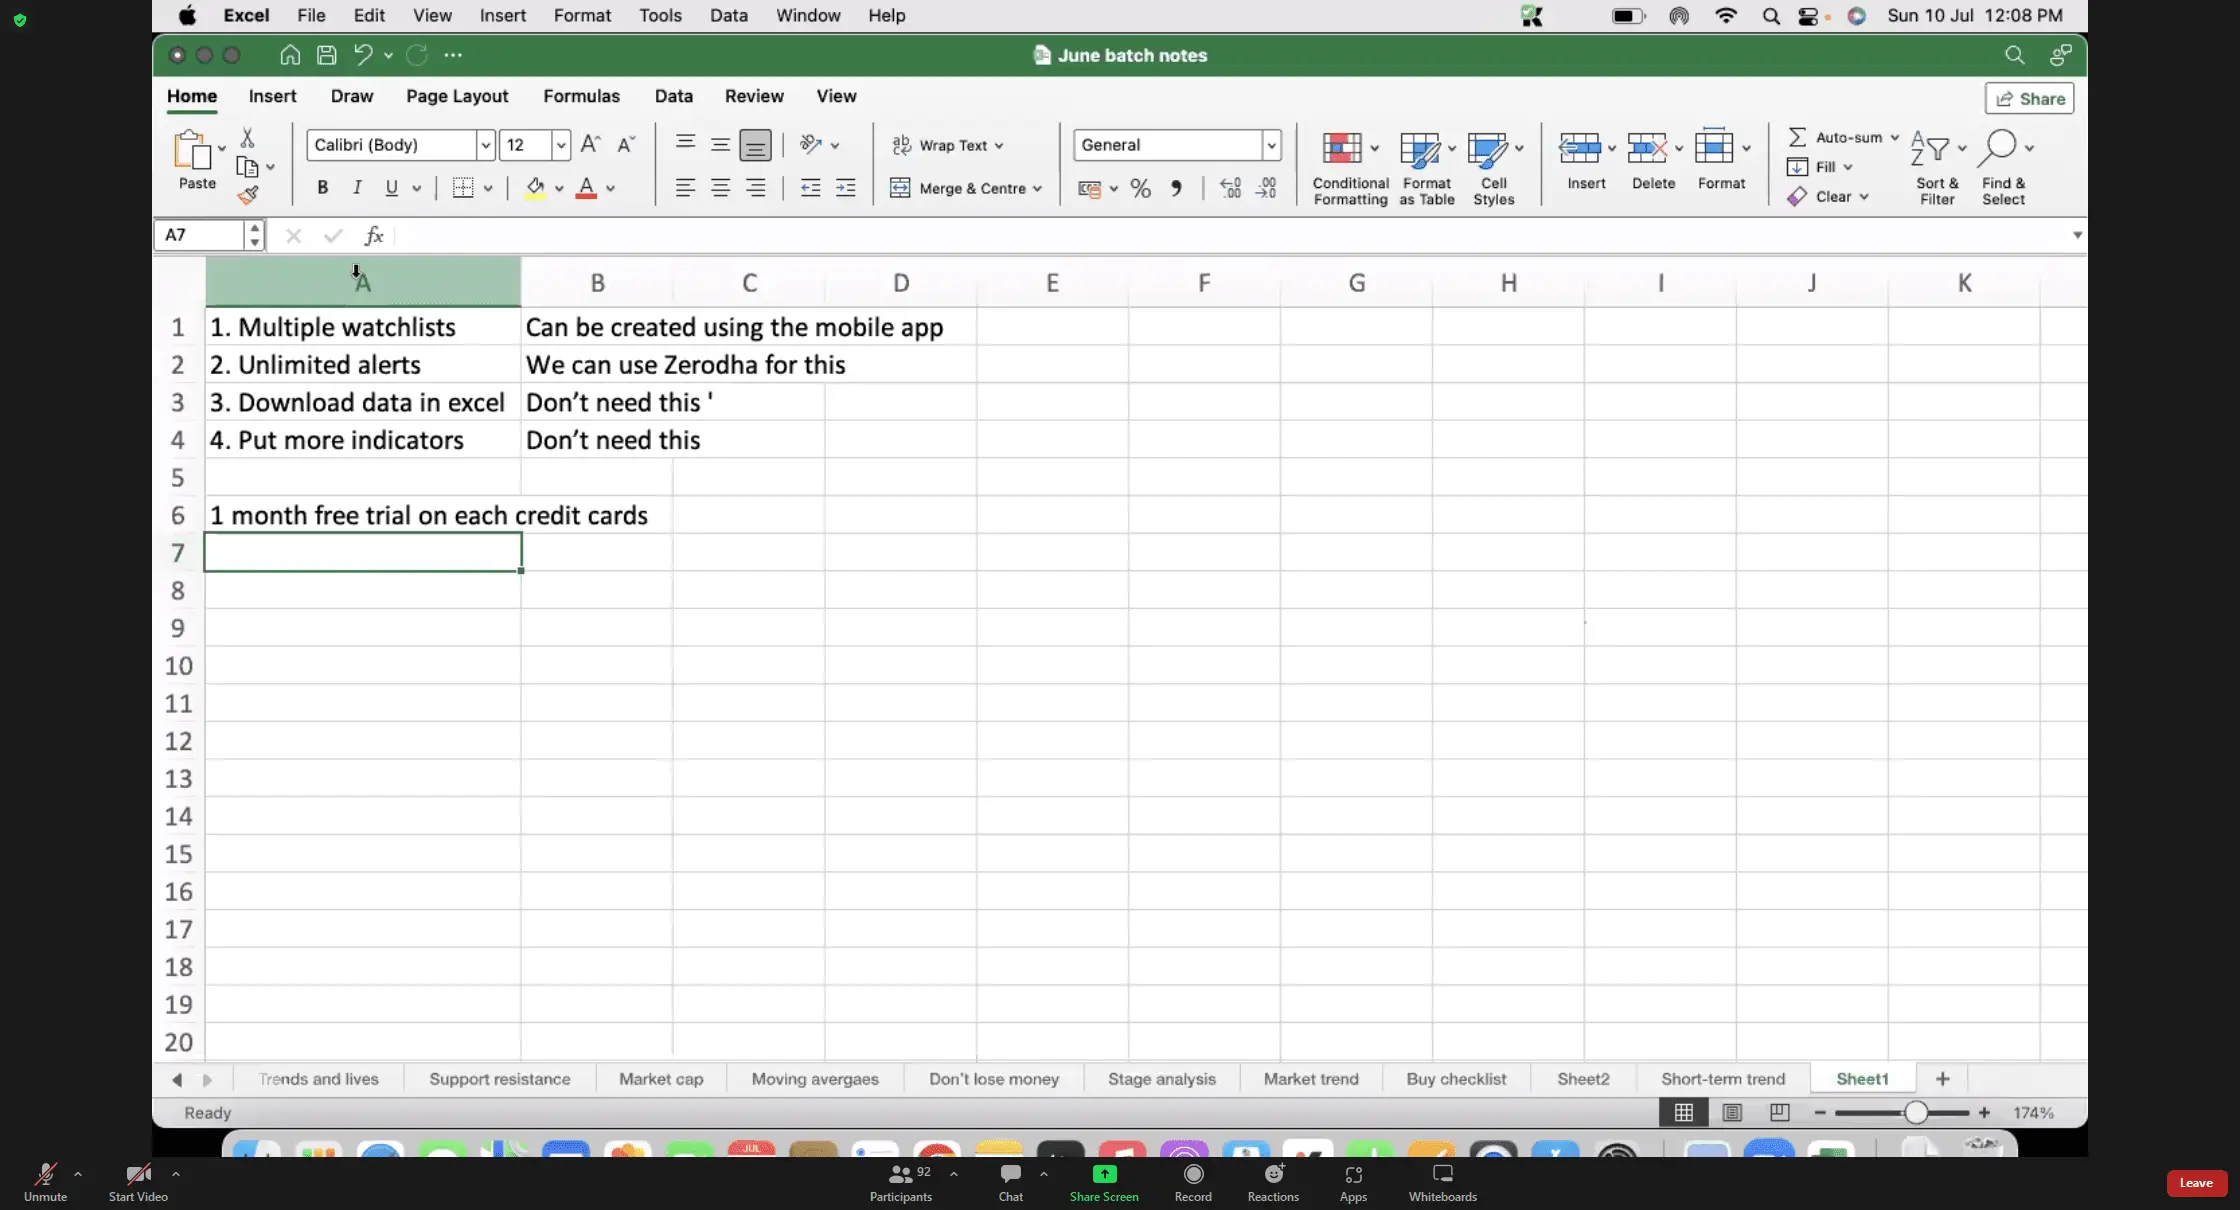Click the Percent Style icon

pos(1140,188)
